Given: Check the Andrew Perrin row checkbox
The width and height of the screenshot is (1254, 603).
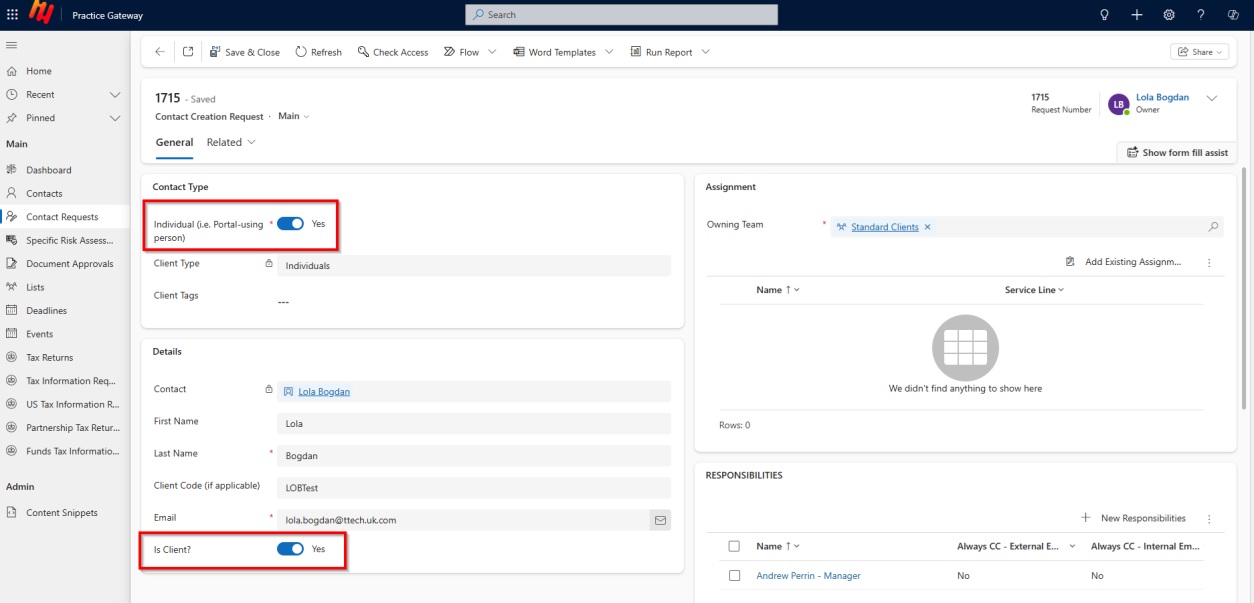Looking at the screenshot, I should click(x=734, y=576).
